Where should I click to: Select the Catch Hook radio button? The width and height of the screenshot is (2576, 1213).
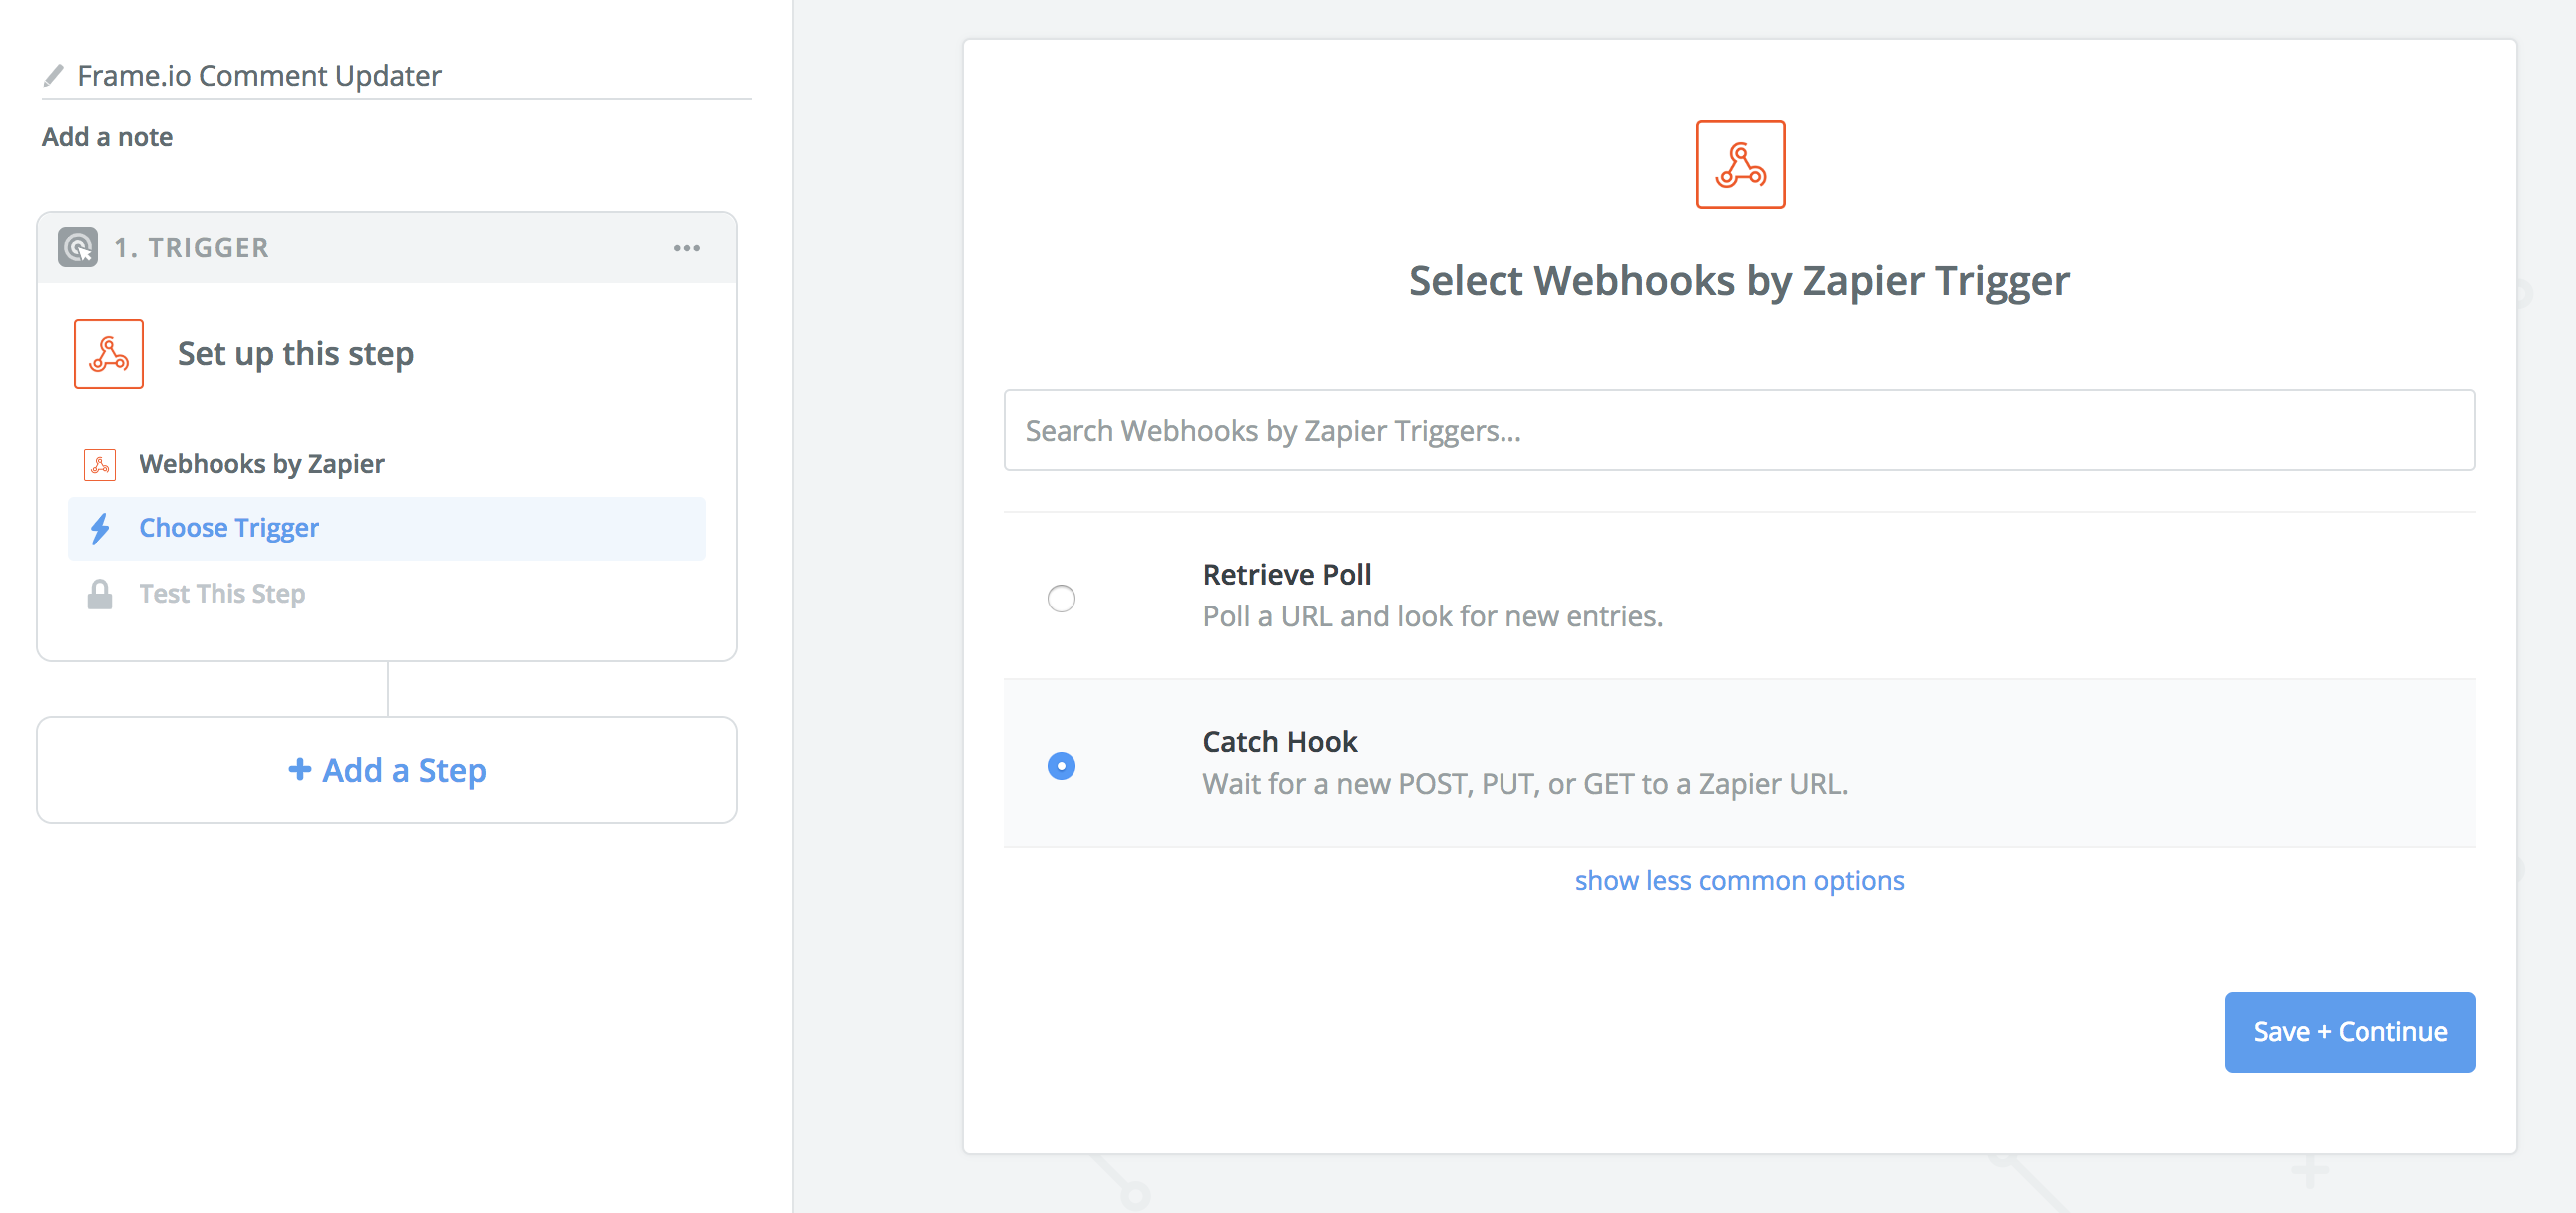point(1062,765)
